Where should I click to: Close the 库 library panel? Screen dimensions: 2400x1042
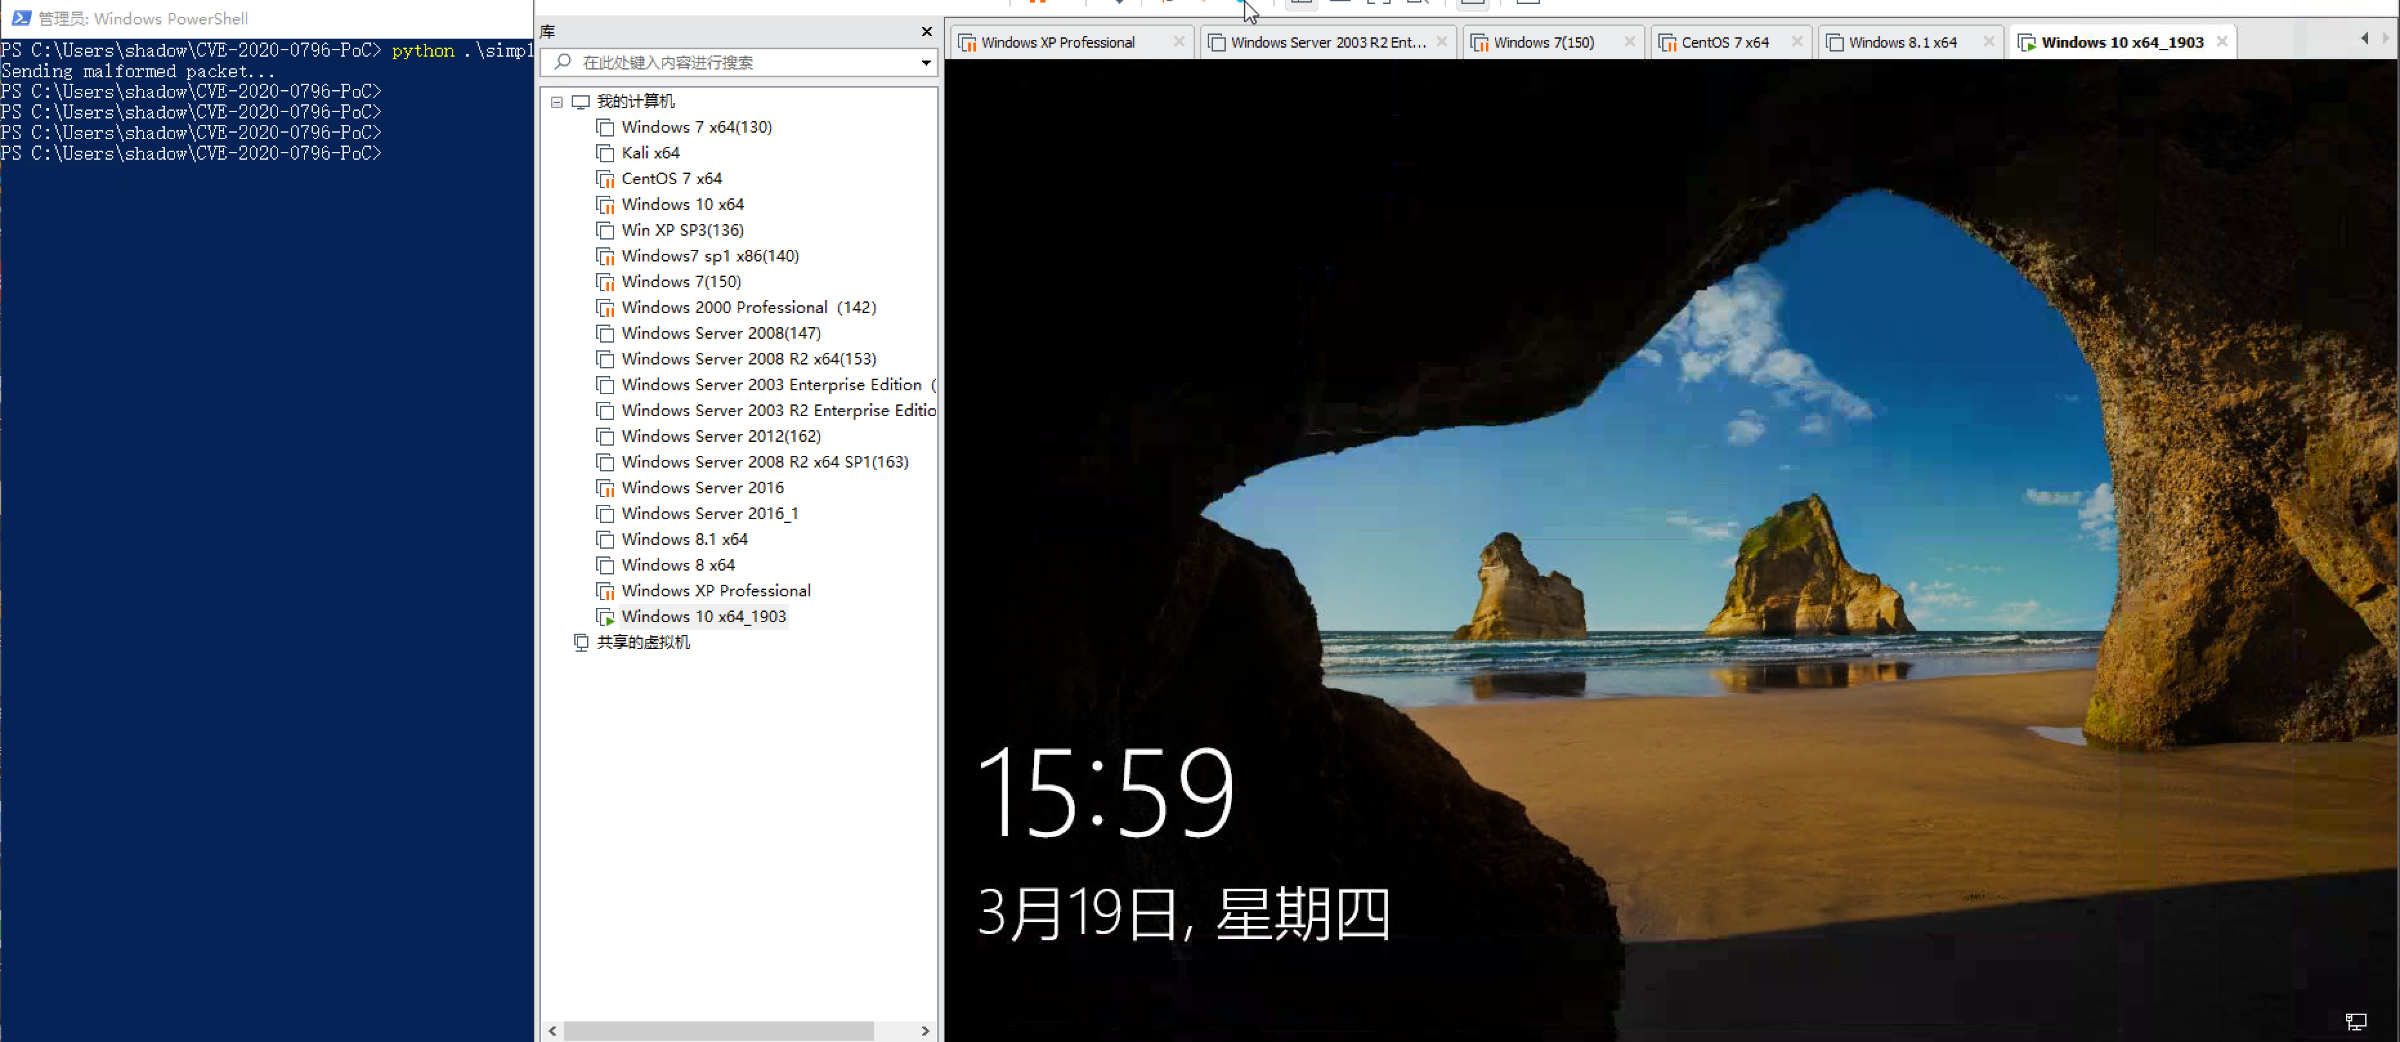927,31
